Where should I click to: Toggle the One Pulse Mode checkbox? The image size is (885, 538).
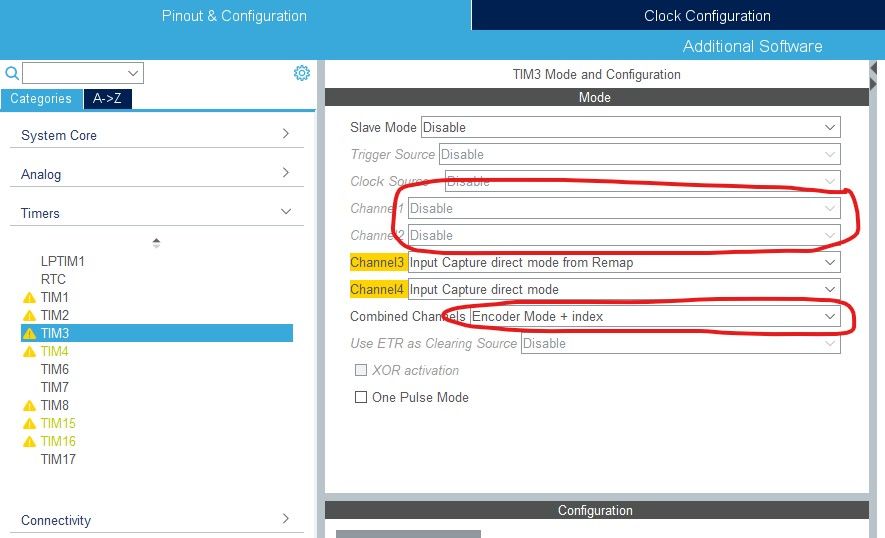[361, 397]
